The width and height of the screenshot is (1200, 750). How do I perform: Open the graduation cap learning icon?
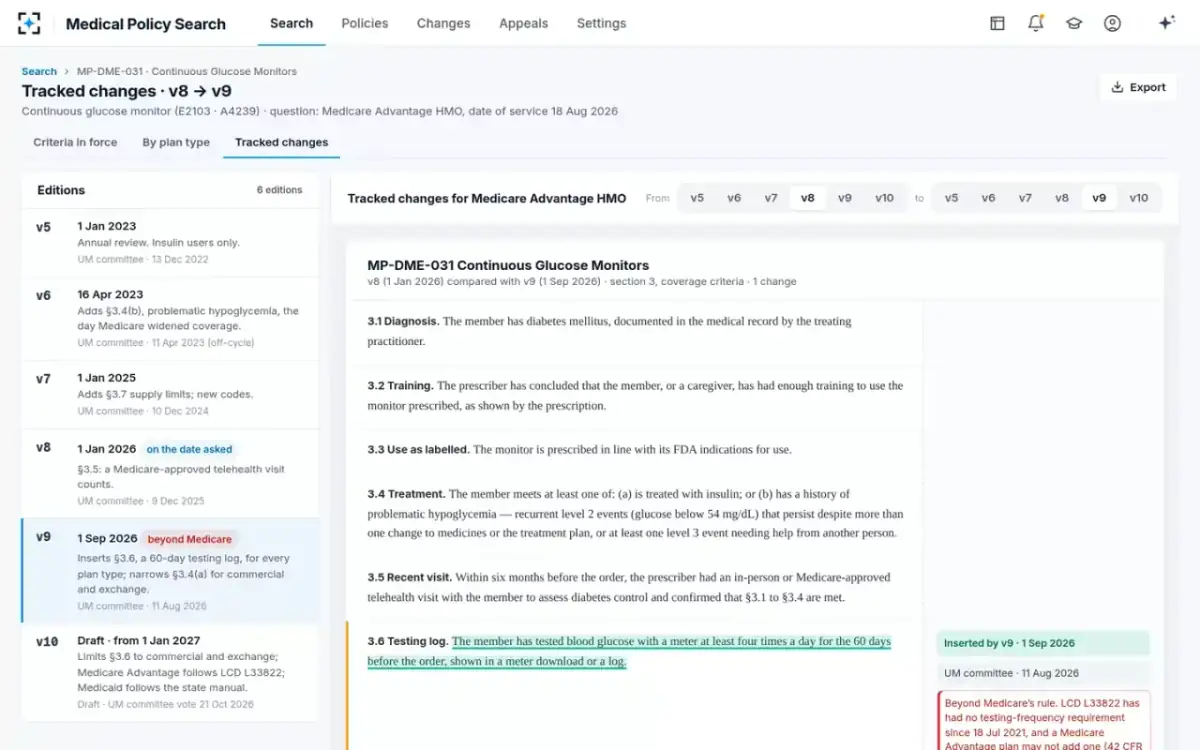(1074, 23)
